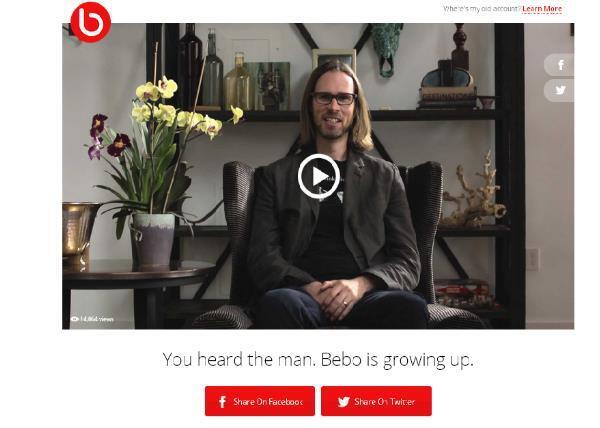Viewport: 600px width, 428px height.
Task: Click the purple flower pot in the video
Action: pos(153,240)
